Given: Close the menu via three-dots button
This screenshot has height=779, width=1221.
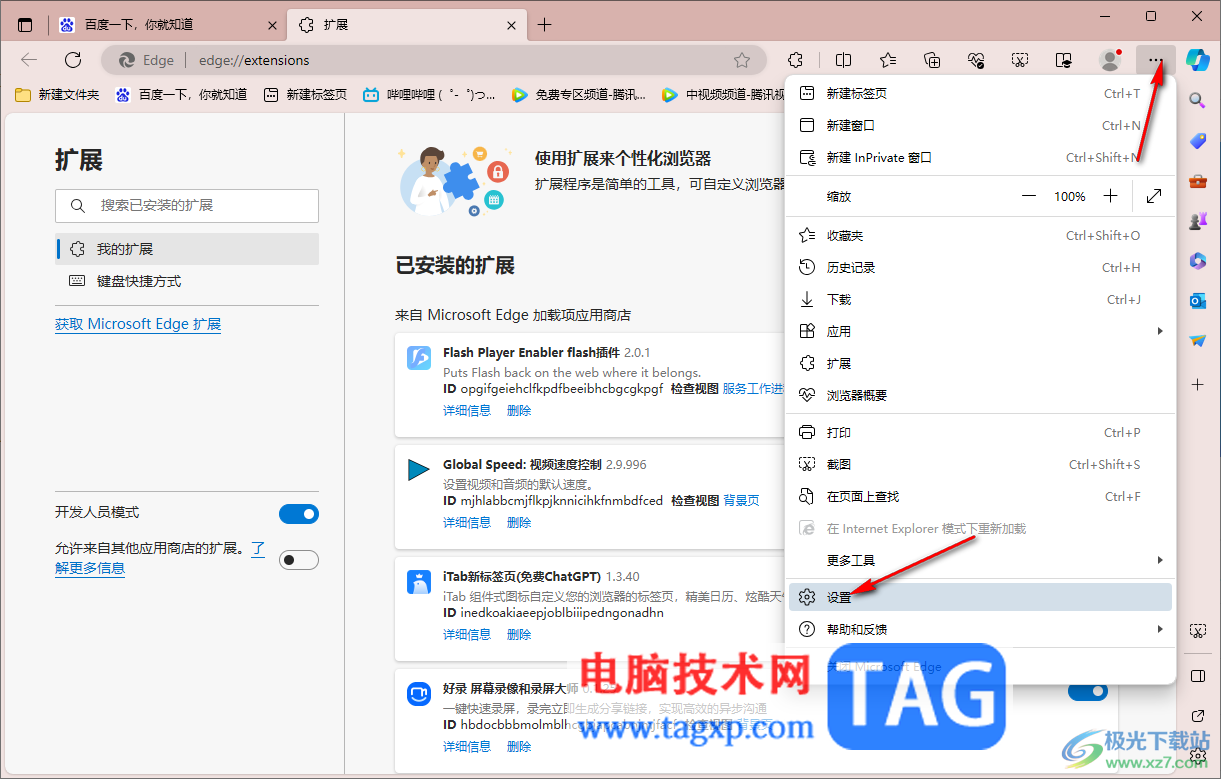Looking at the screenshot, I should 1156,60.
